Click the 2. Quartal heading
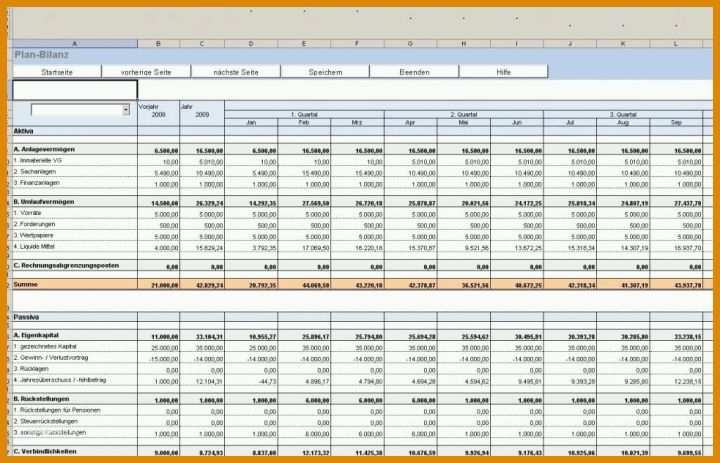Image resolution: width=720 pixels, height=463 pixels. tap(464, 114)
